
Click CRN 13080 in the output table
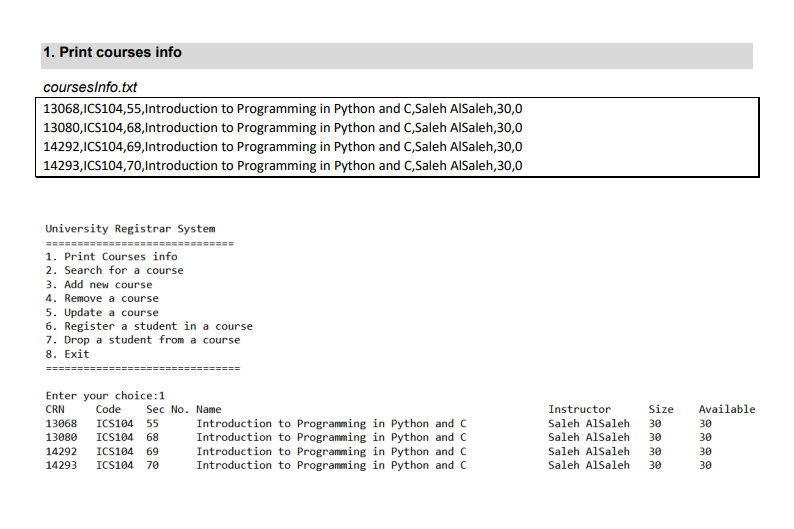[x=61, y=437]
